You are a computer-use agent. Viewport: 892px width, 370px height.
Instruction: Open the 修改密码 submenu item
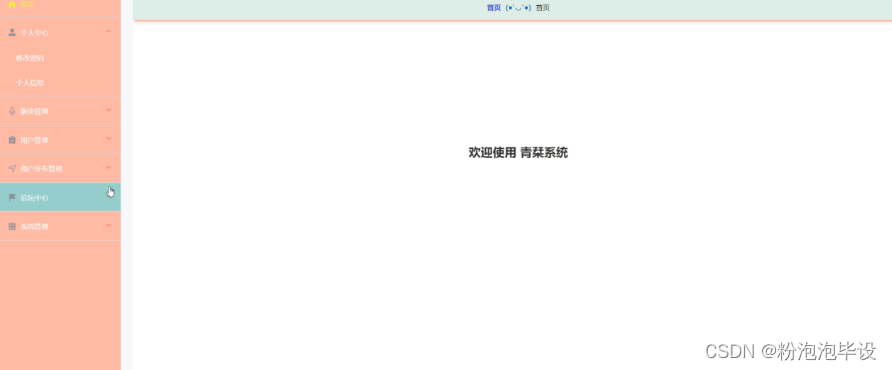pyautogui.click(x=30, y=58)
